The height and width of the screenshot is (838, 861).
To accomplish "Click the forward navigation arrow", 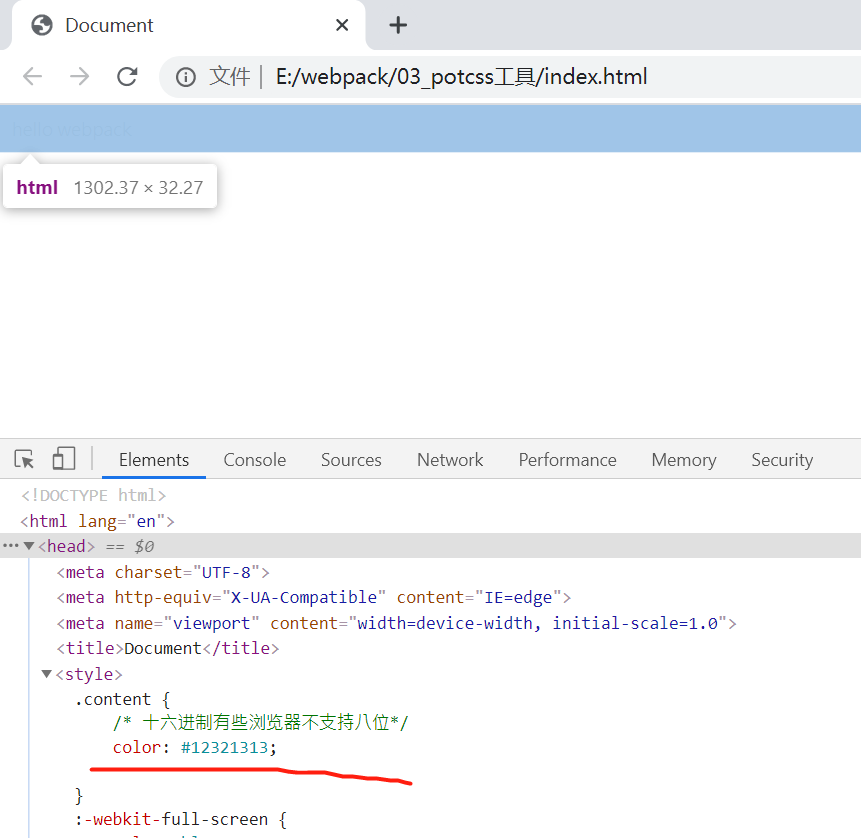I will click(80, 76).
